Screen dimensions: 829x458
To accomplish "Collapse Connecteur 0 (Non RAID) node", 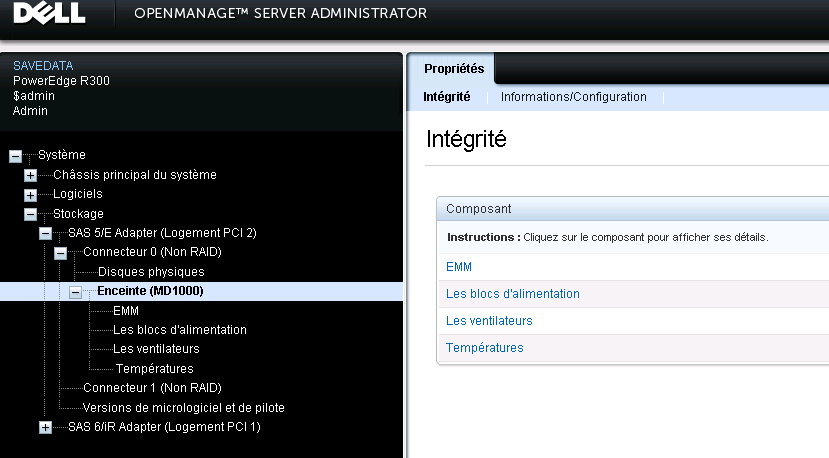I will coord(60,253).
